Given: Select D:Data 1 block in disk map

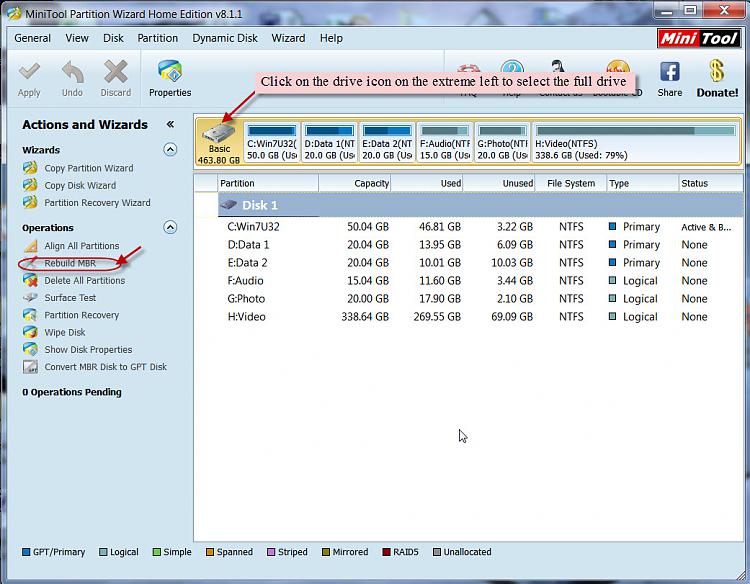Looking at the screenshot, I should (330, 143).
